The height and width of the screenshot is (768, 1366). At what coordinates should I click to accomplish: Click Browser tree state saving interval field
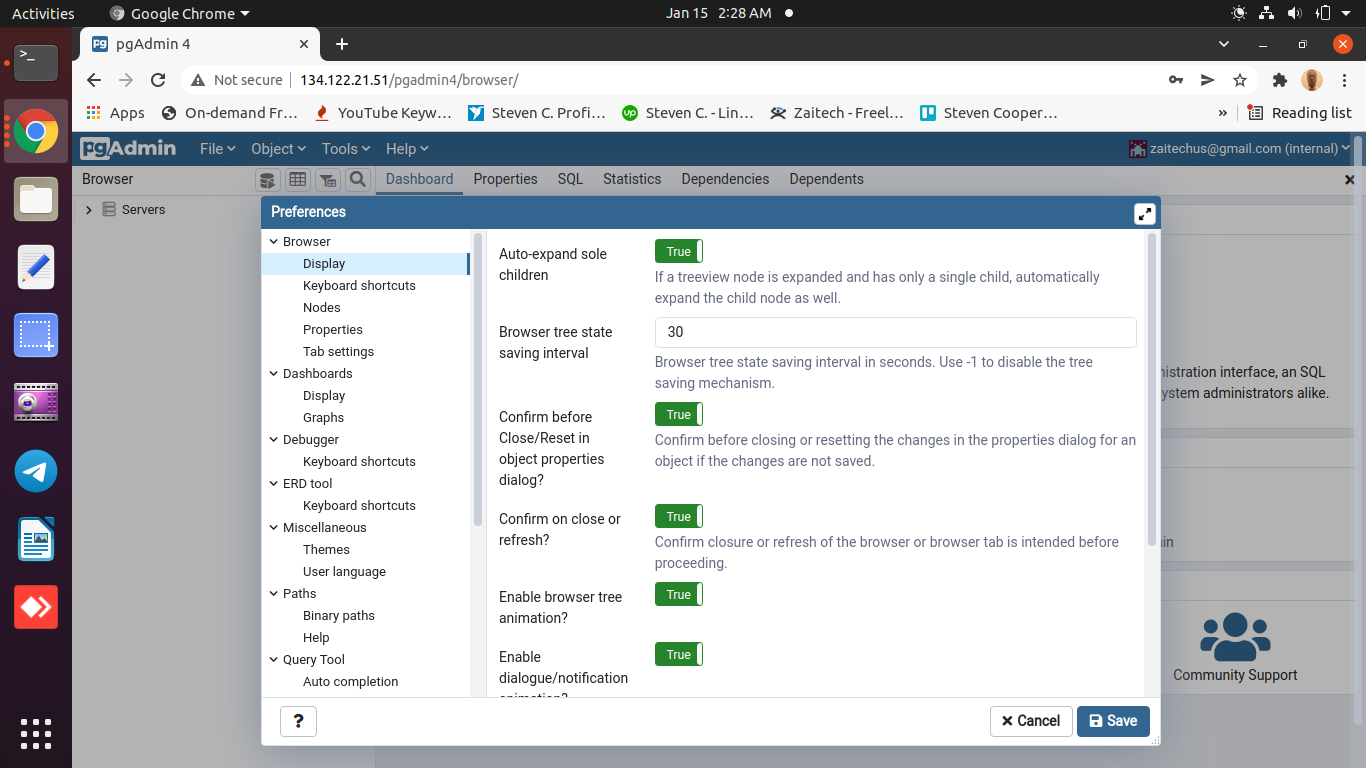895,332
